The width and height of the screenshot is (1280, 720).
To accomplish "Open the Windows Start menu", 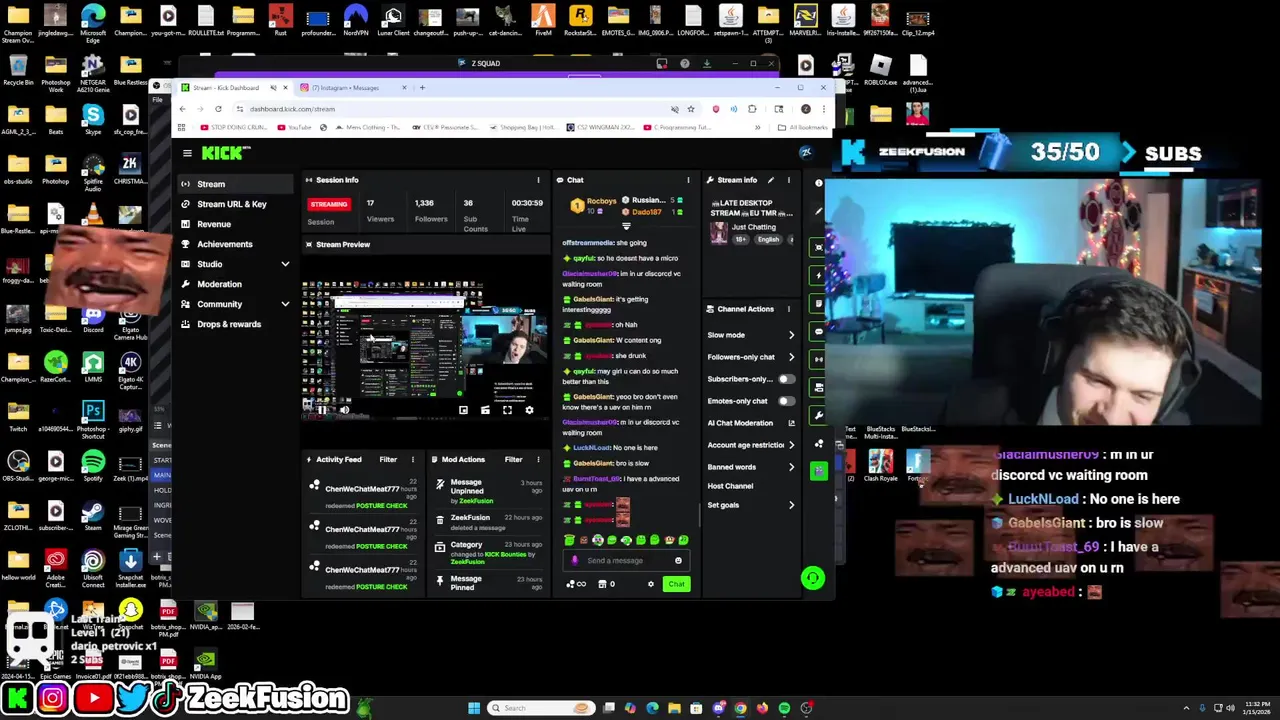I will [474, 708].
